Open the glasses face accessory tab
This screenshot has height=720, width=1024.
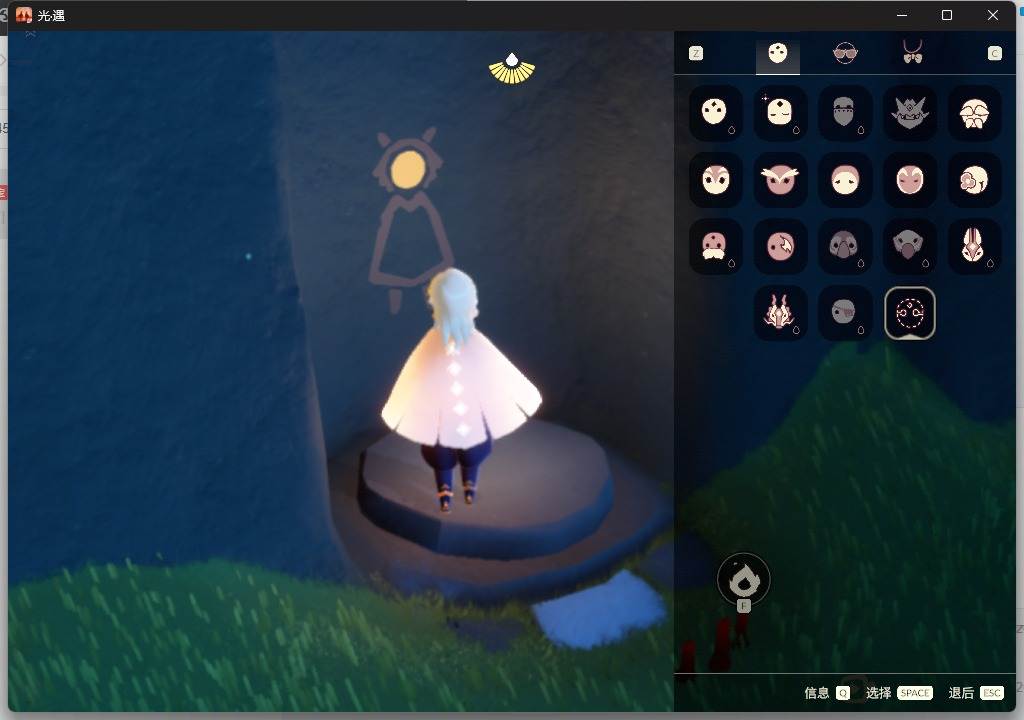tap(845, 54)
